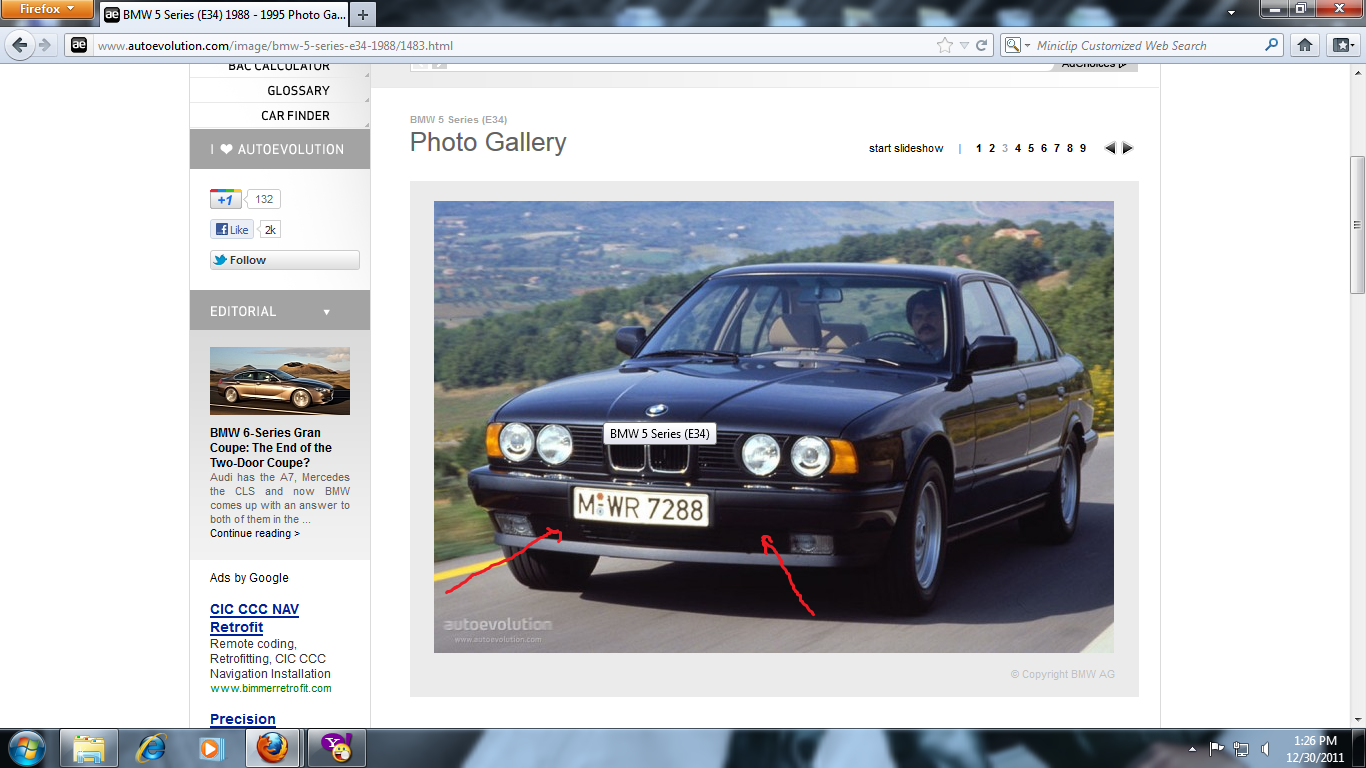Go to gallery photo 6
1366x768 pixels.
click(1044, 148)
